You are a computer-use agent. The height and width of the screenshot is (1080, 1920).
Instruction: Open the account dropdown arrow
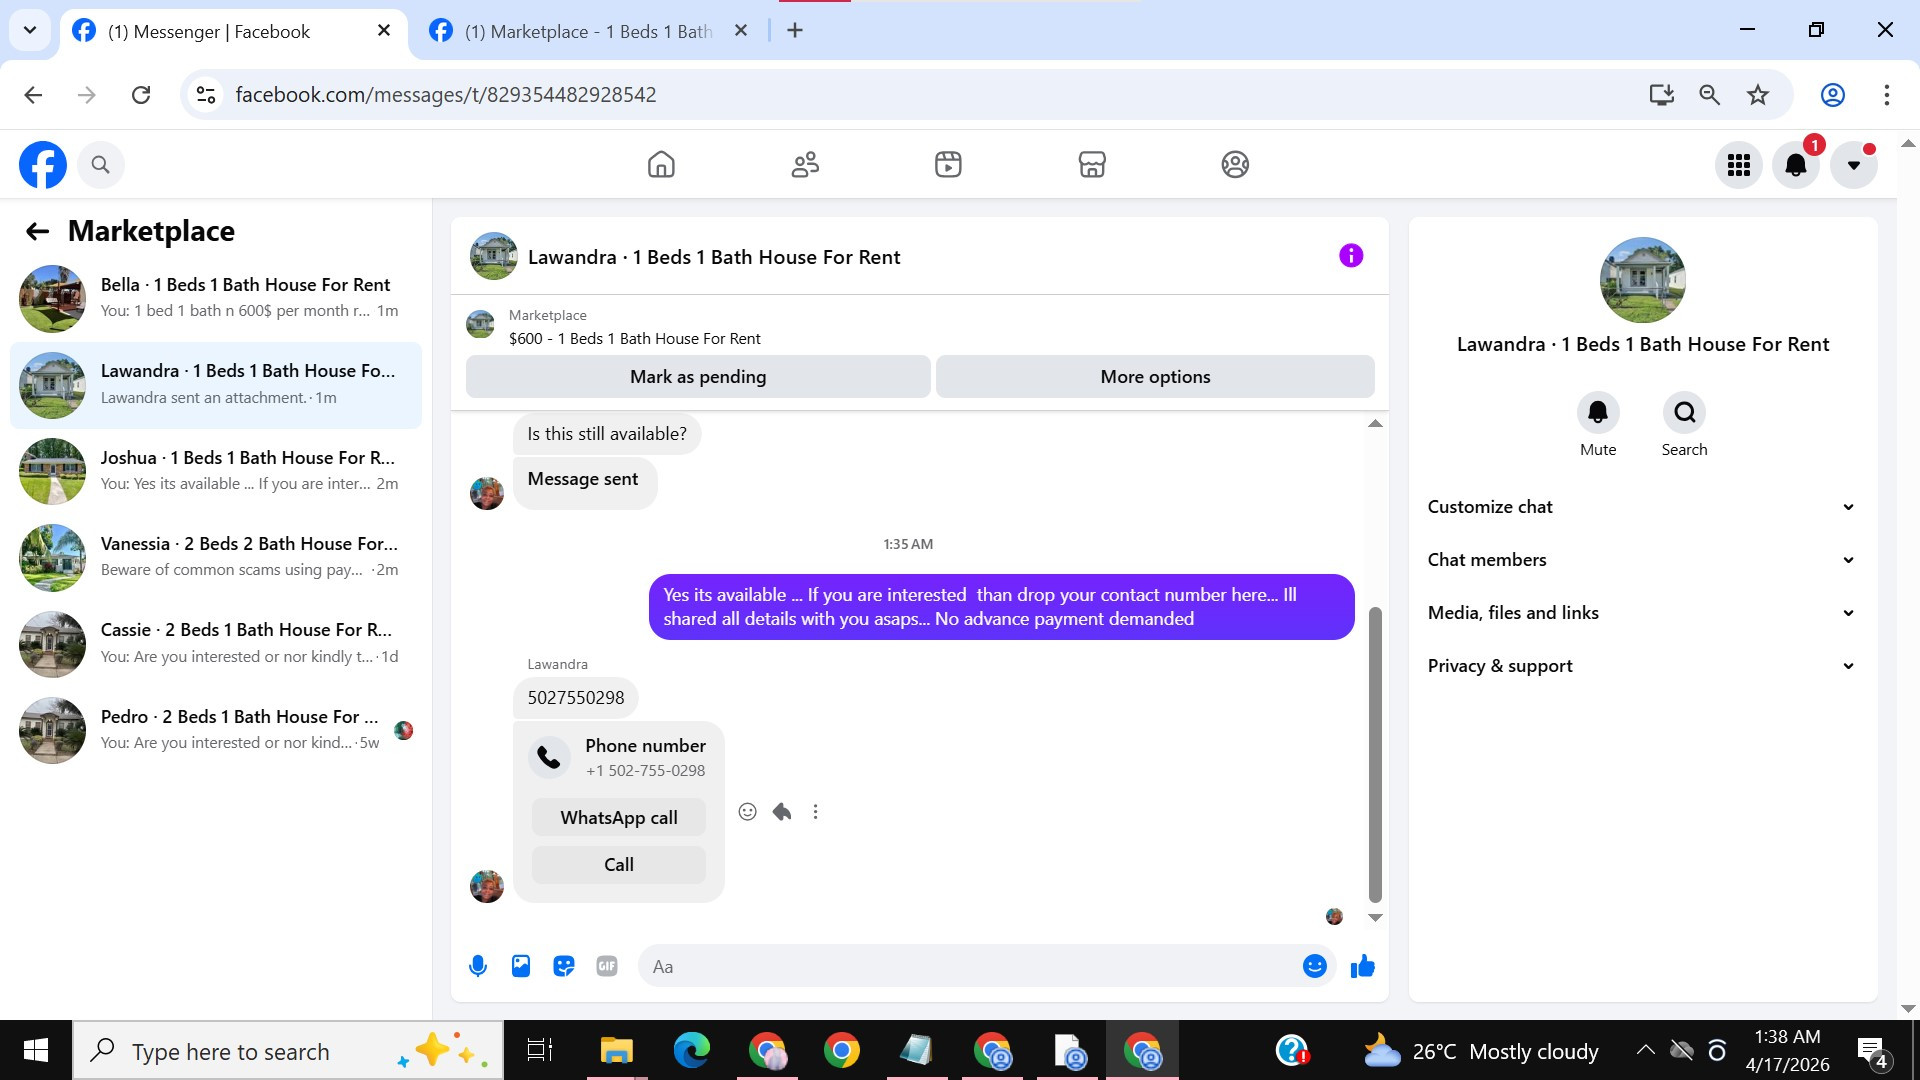(x=1854, y=165)
